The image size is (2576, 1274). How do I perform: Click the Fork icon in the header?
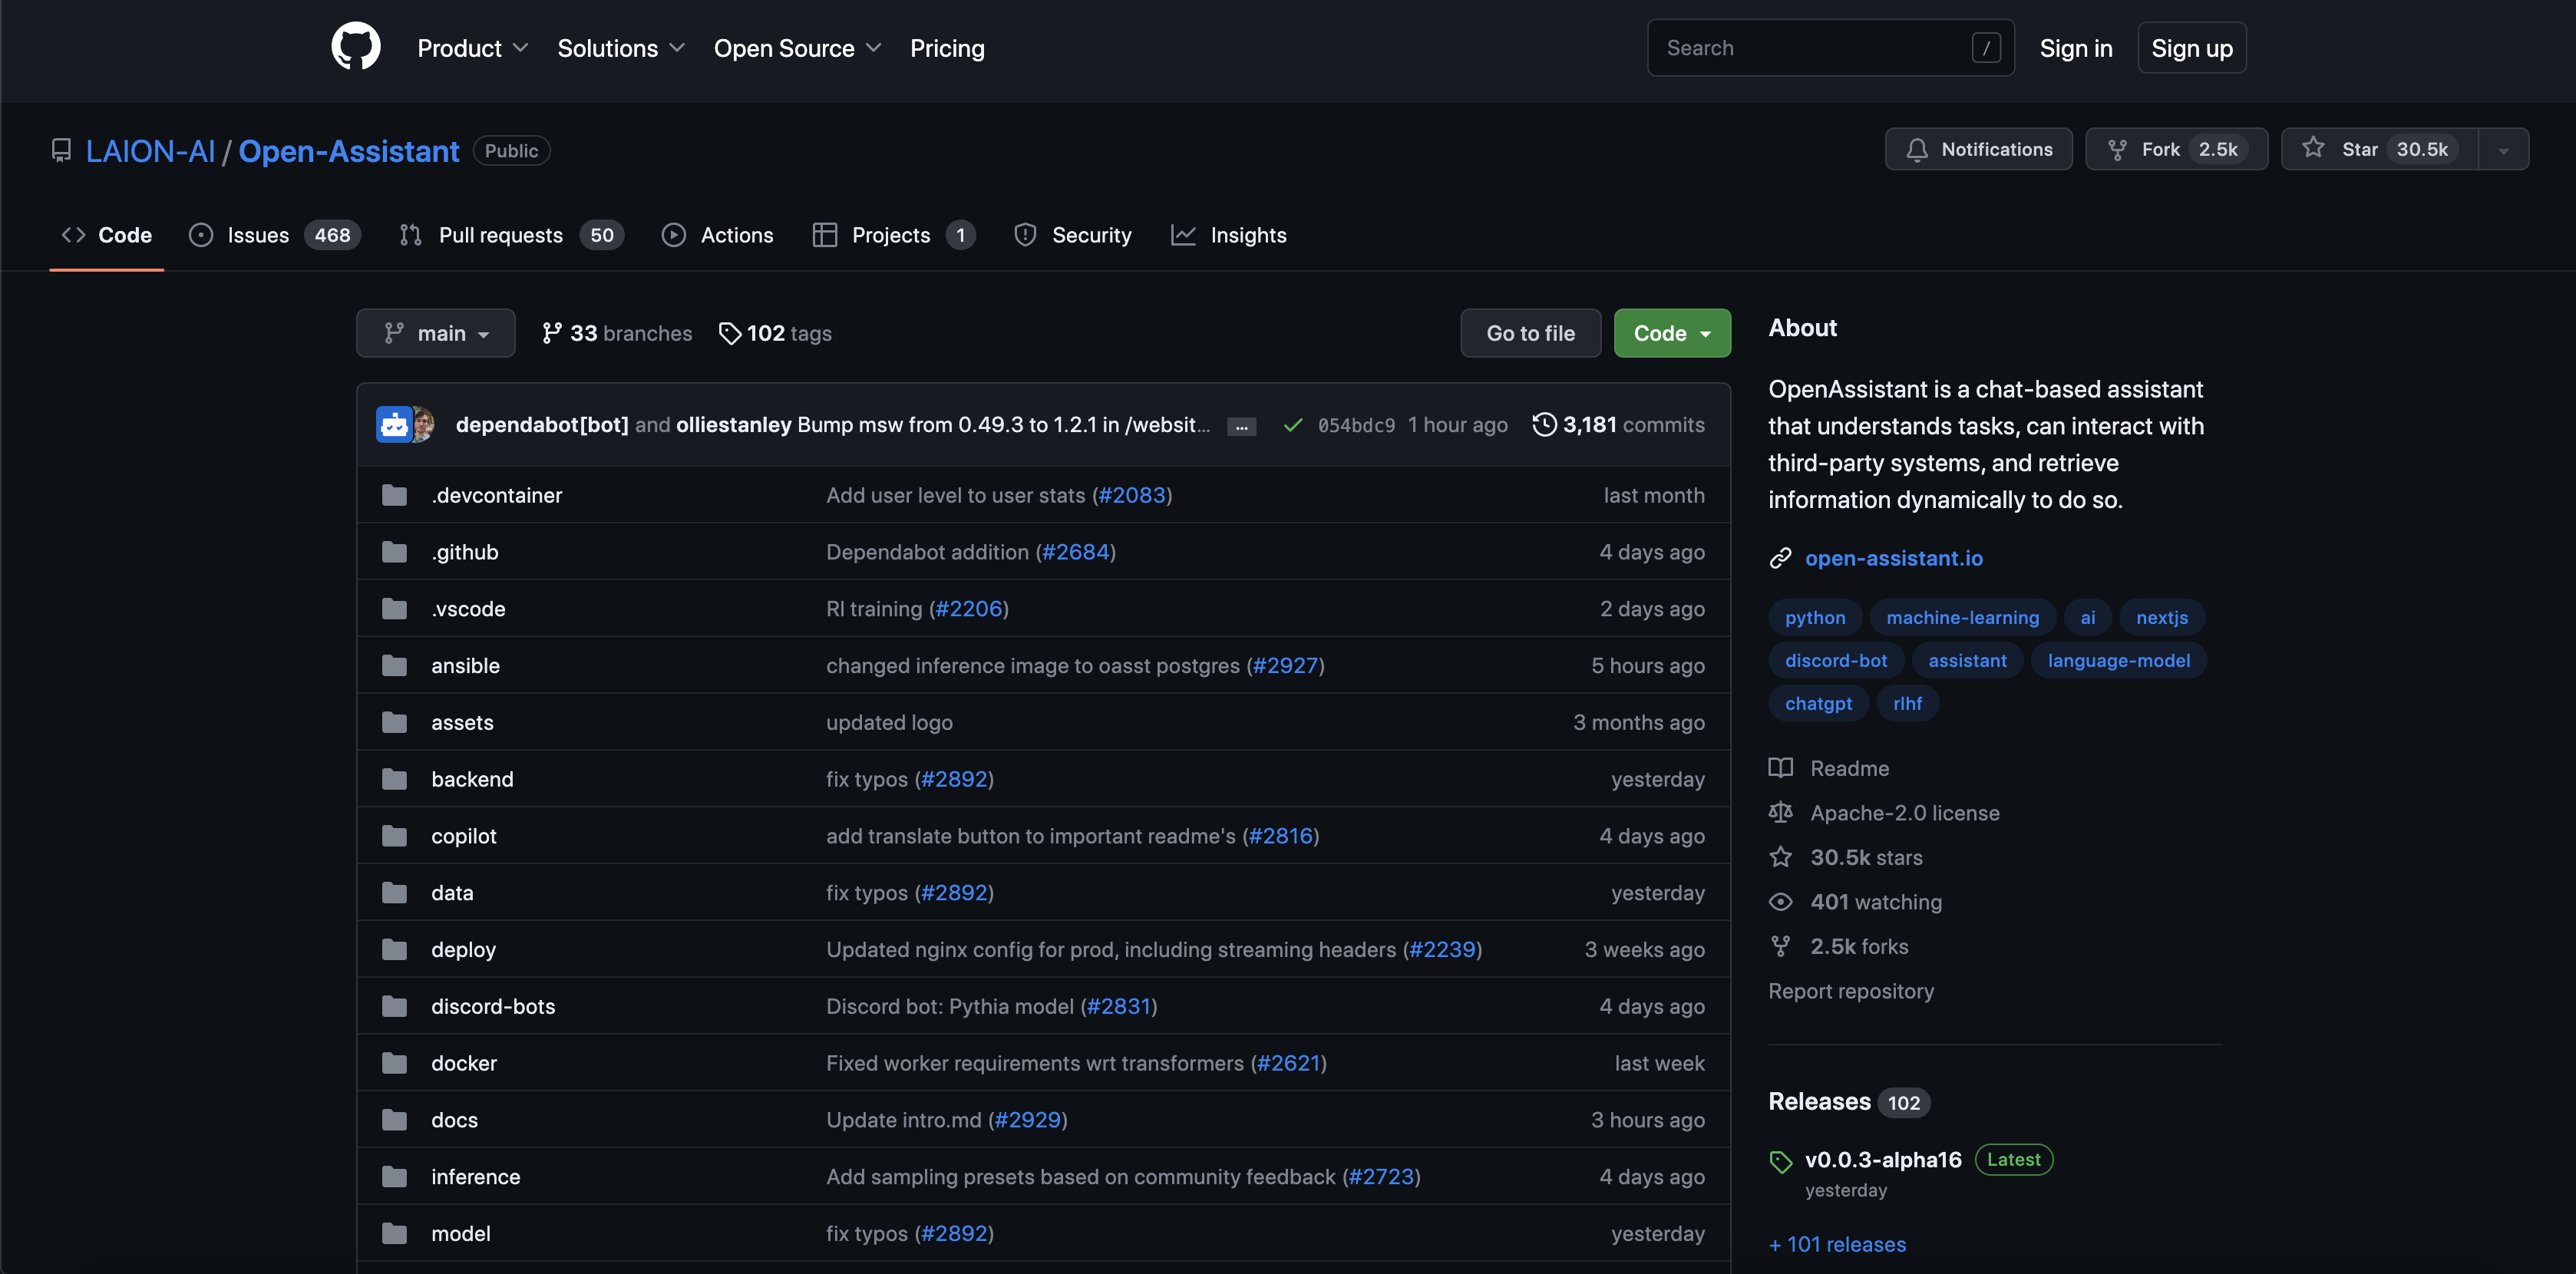click(2117, 149)
